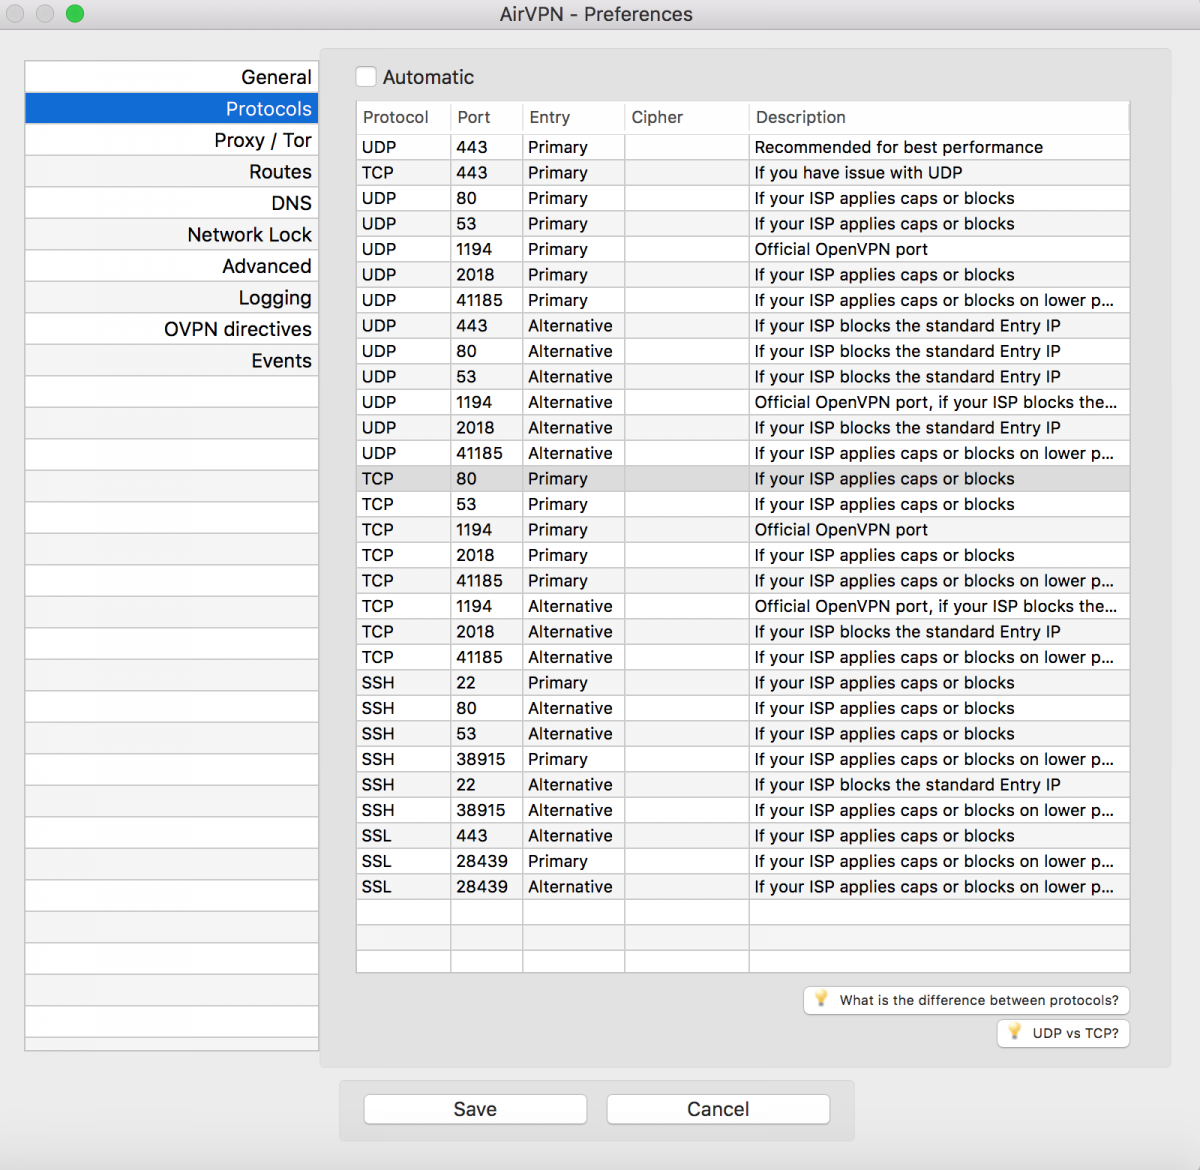The width and height of the screenshot is (1200, 1170).
Task: Select the UDP port 2018 Primary row
Action: tap(743, 275)
